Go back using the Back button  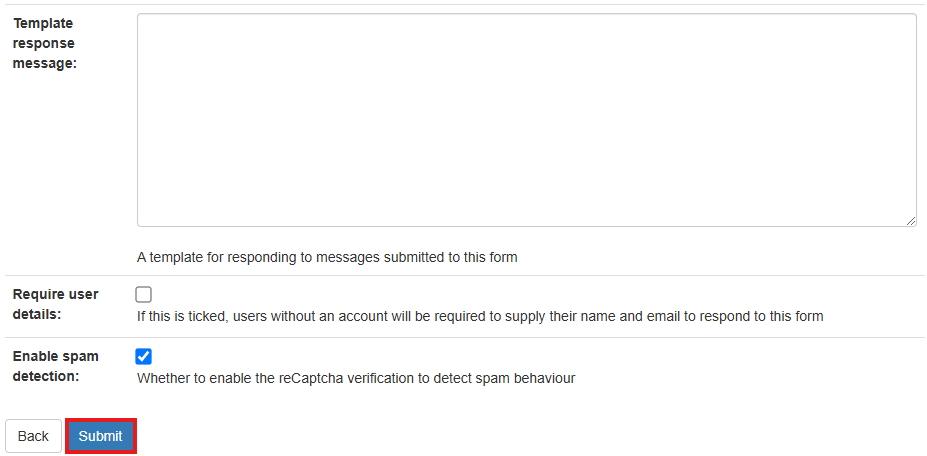(x=33, y=436)
